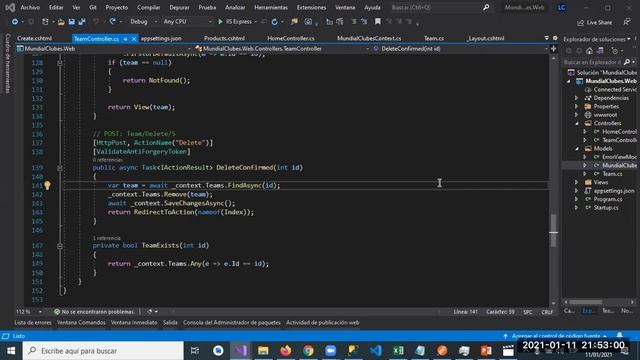Collapse the Models folder in Solution Explorer

point(577,149)
